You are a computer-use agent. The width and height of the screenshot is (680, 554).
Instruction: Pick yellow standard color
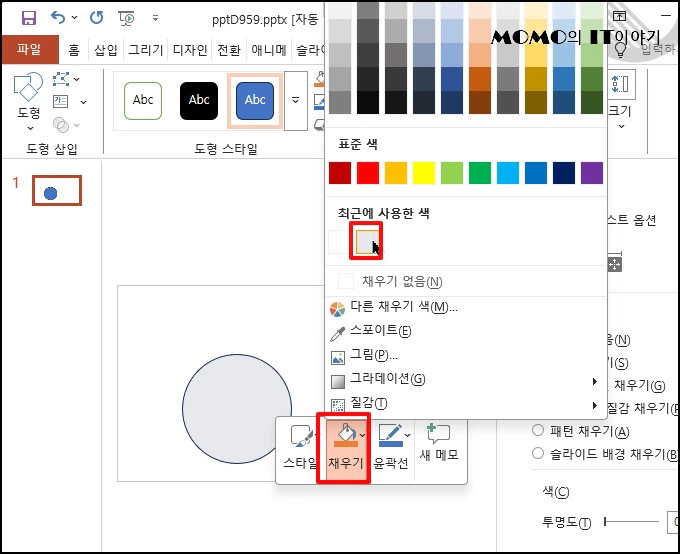[424, 173]
